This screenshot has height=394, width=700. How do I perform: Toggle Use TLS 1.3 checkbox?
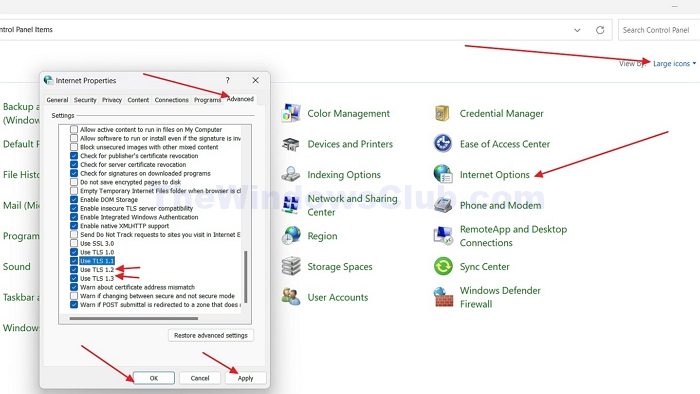(x=74, y=278)
